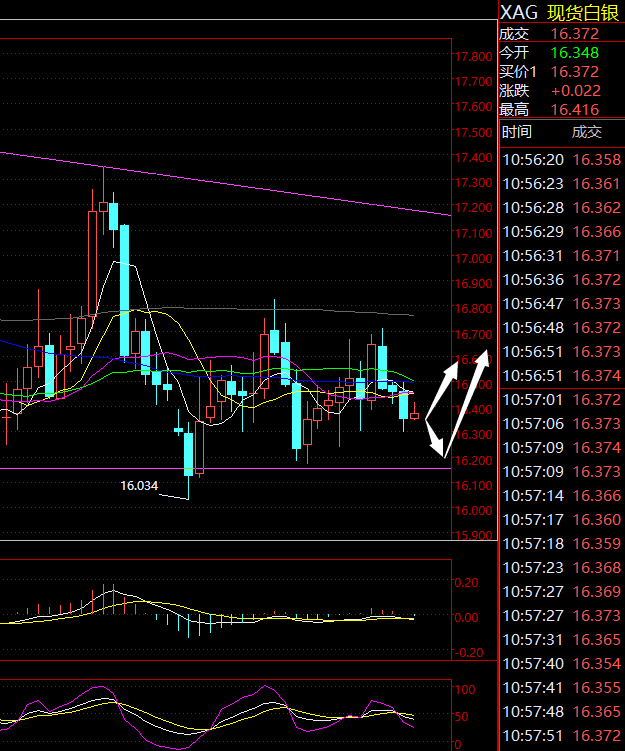The image size is (625, 751).
Task: Click the 16.300 price axis label
Action: (x=473, y=435)
